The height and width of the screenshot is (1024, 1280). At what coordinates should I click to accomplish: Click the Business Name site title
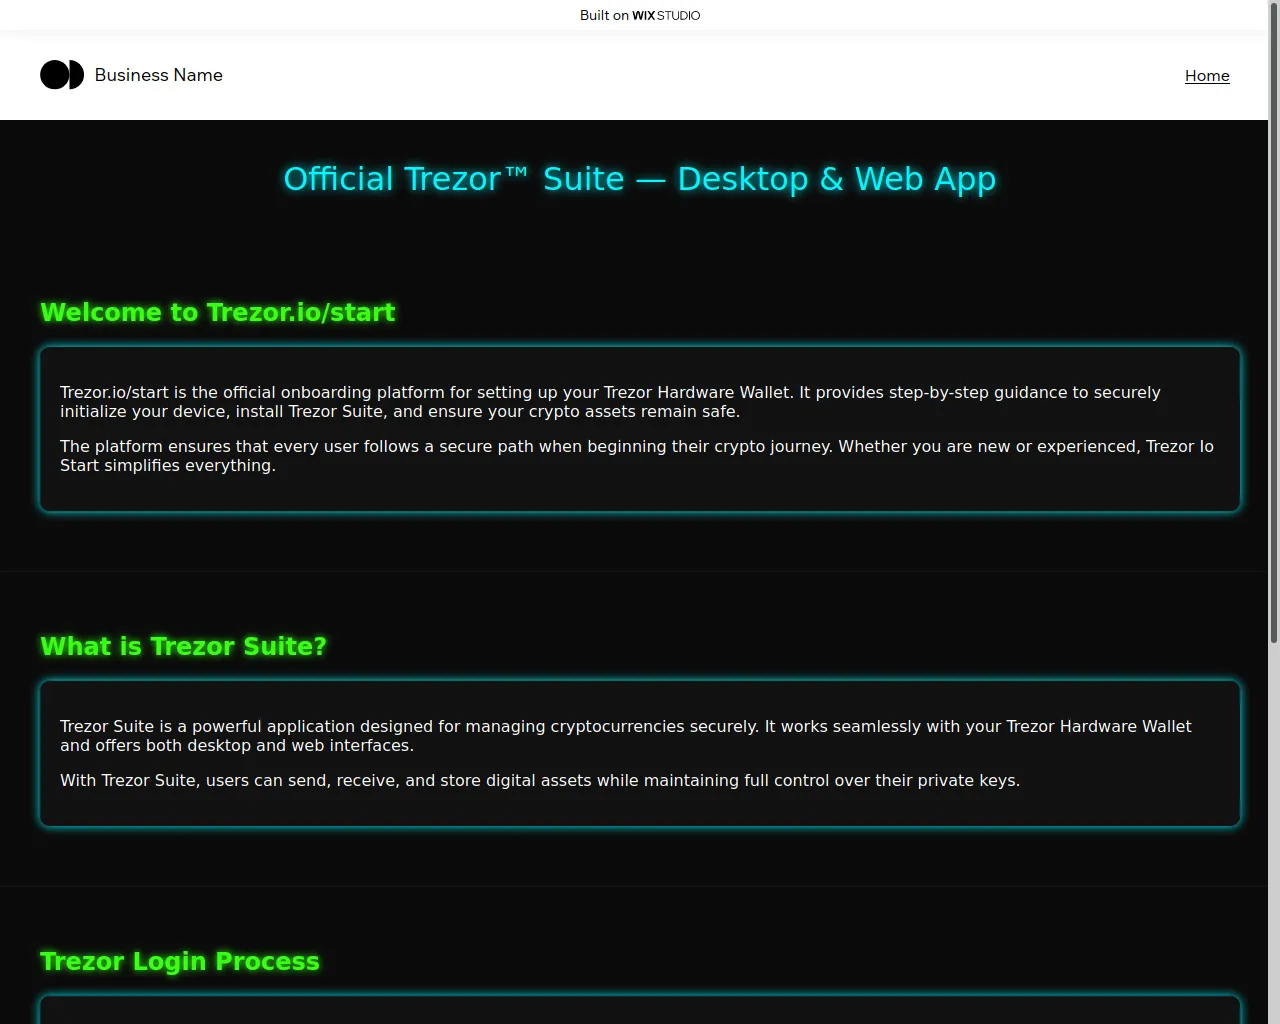point(158,75)
